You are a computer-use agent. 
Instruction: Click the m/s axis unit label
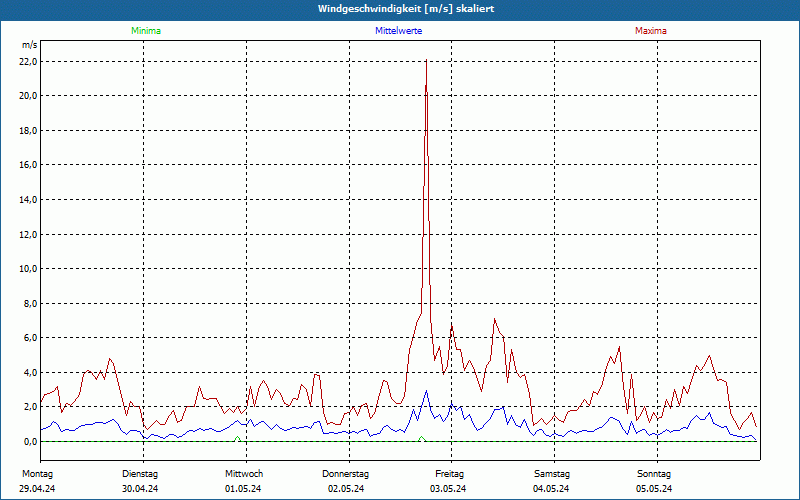tap(30, 45)
